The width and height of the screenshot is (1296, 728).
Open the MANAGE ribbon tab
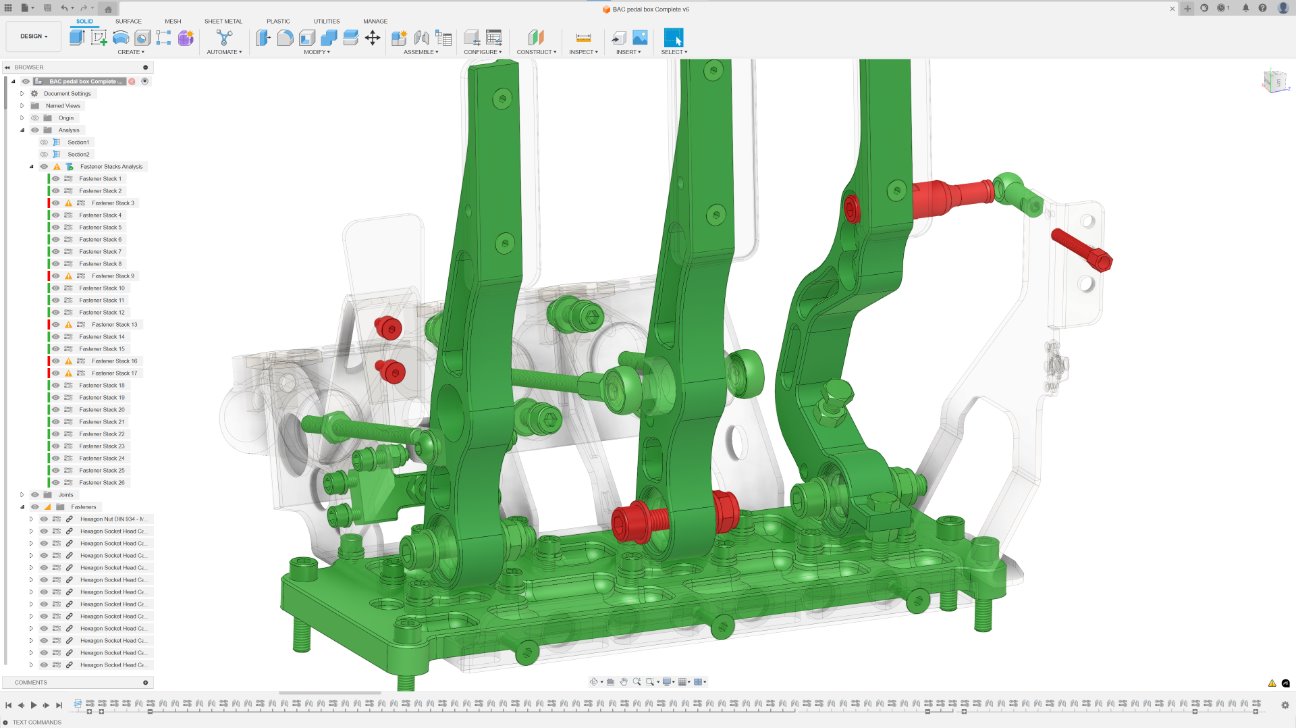(x=375, y=20)
